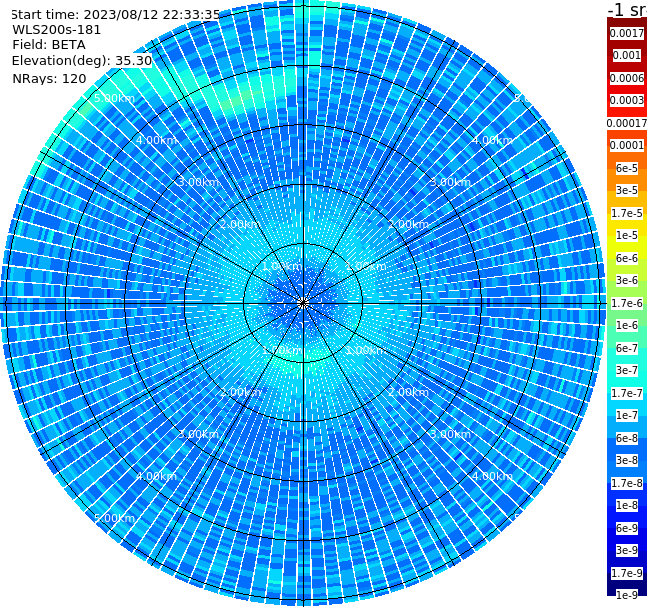This screenshot has width=647, height=607.
Task: Click the 2.00km range label in upper-left quadrant
Action: 241,224
